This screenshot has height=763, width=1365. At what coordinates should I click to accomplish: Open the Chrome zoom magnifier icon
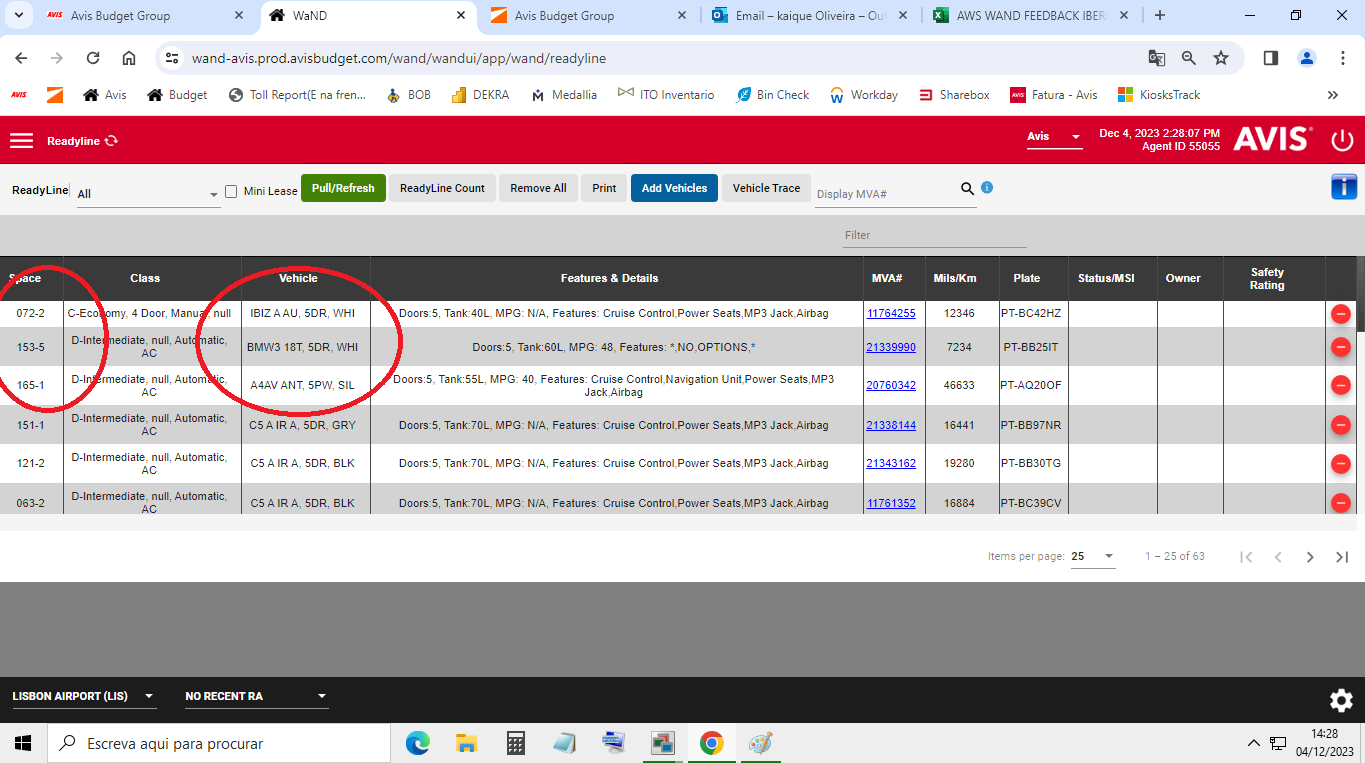(1189, 58)
